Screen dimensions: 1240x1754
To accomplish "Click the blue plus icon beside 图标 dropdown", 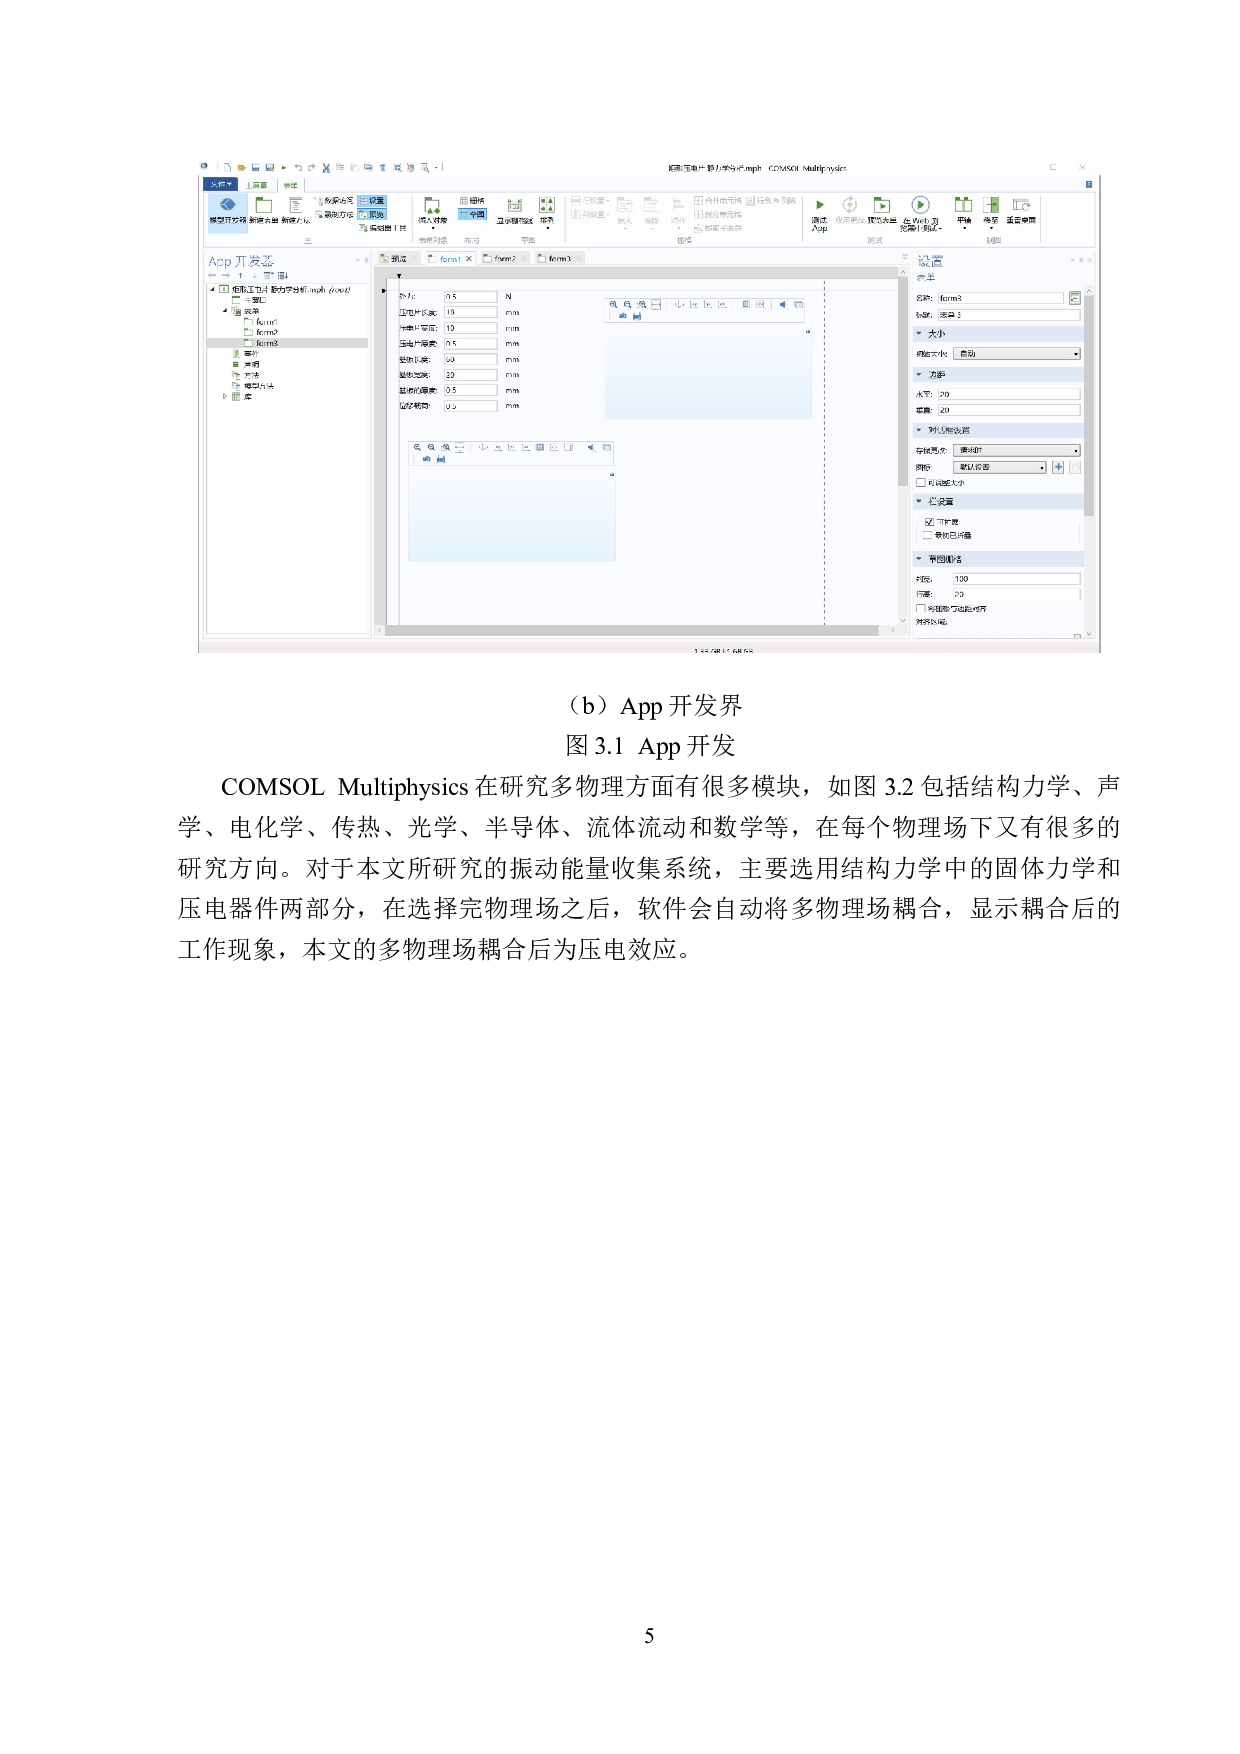I will click(1058, 467).
